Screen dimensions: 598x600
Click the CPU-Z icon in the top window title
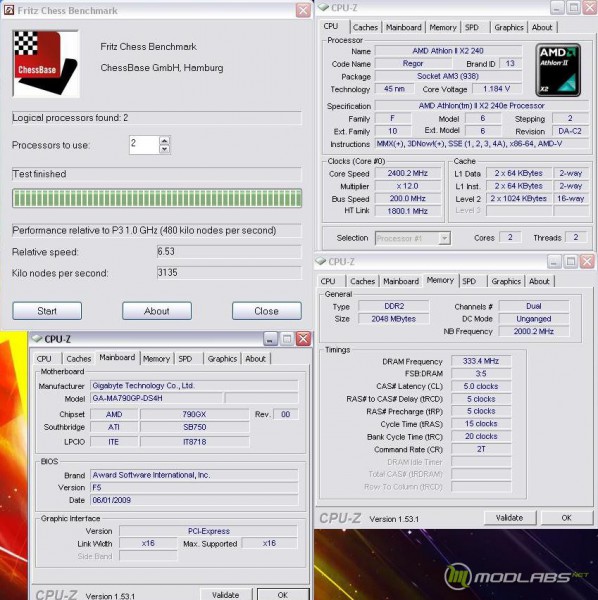[324, 7]
